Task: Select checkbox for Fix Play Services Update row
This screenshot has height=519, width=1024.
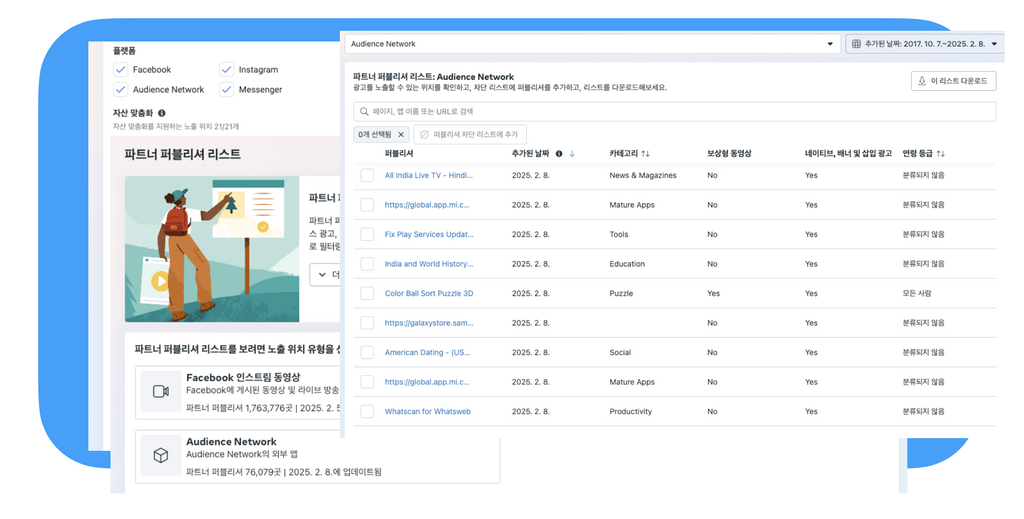Action: (x=367, y=234)
